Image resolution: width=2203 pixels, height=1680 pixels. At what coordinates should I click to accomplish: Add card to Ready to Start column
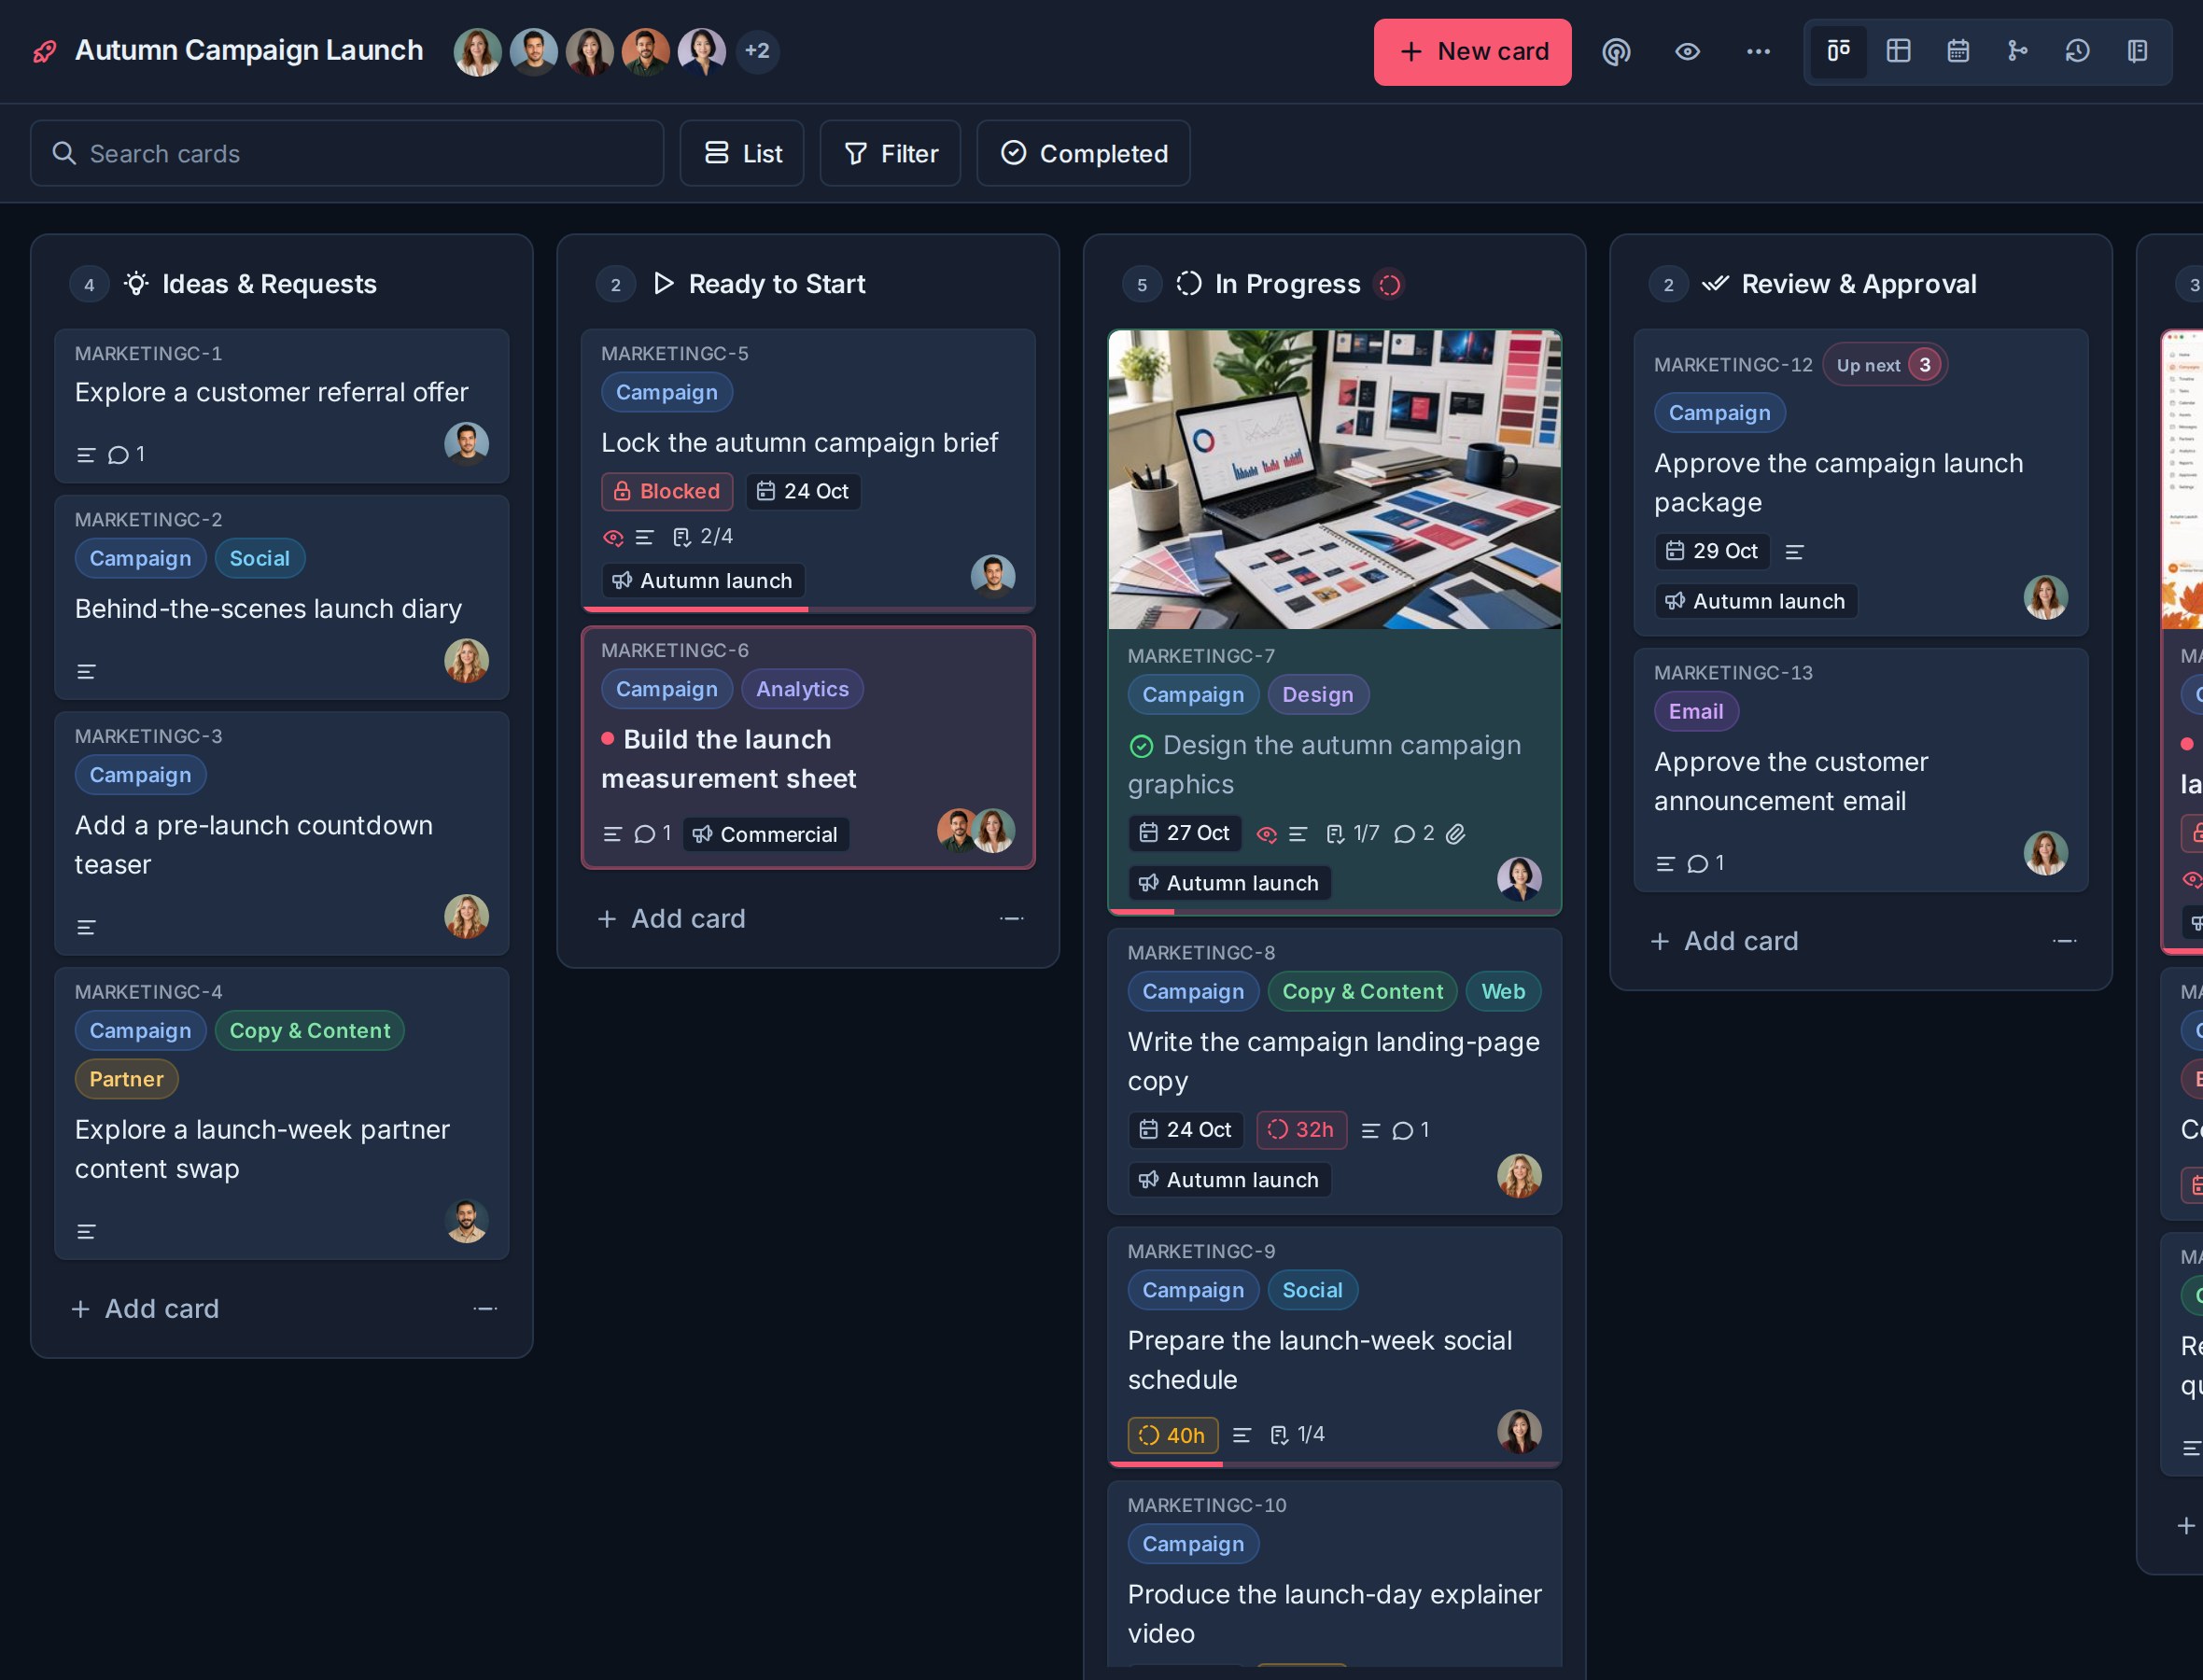pos(671,918)
